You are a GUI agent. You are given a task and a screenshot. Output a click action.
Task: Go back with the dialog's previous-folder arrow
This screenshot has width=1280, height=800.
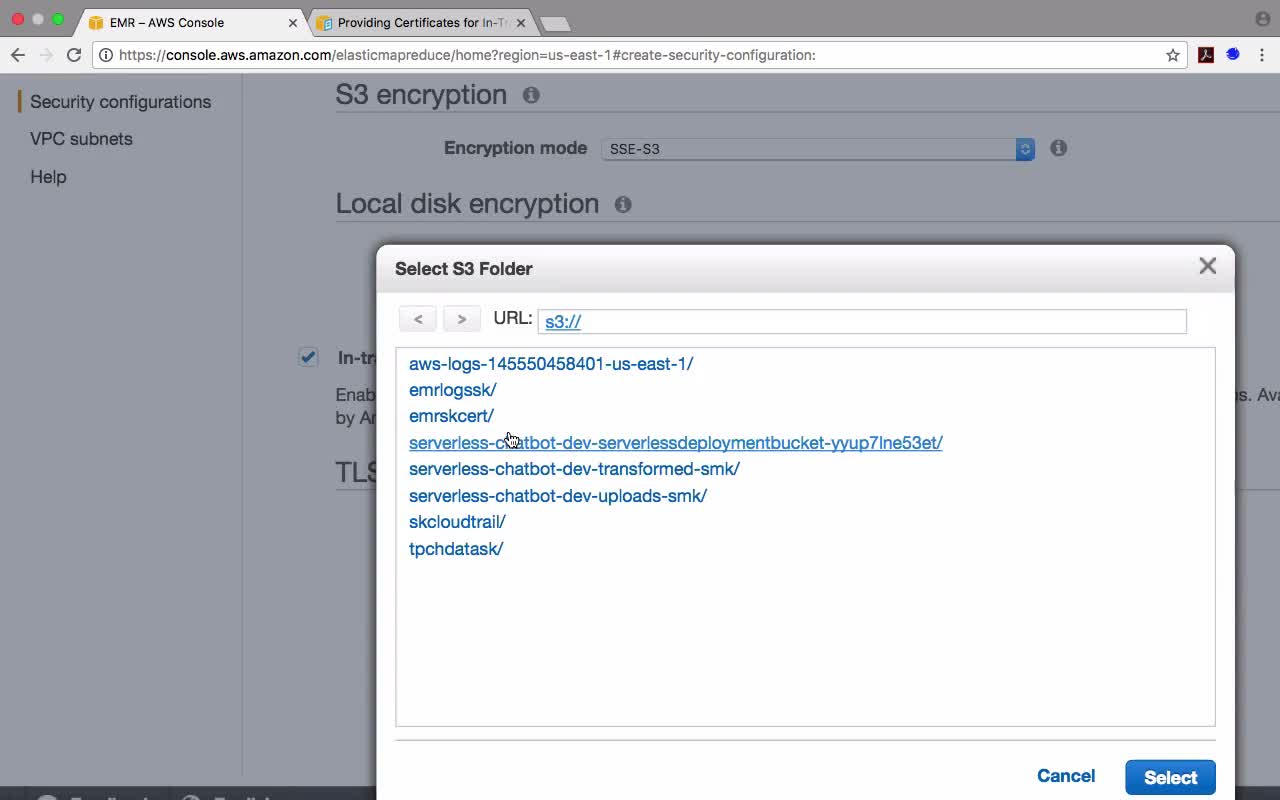418,319
